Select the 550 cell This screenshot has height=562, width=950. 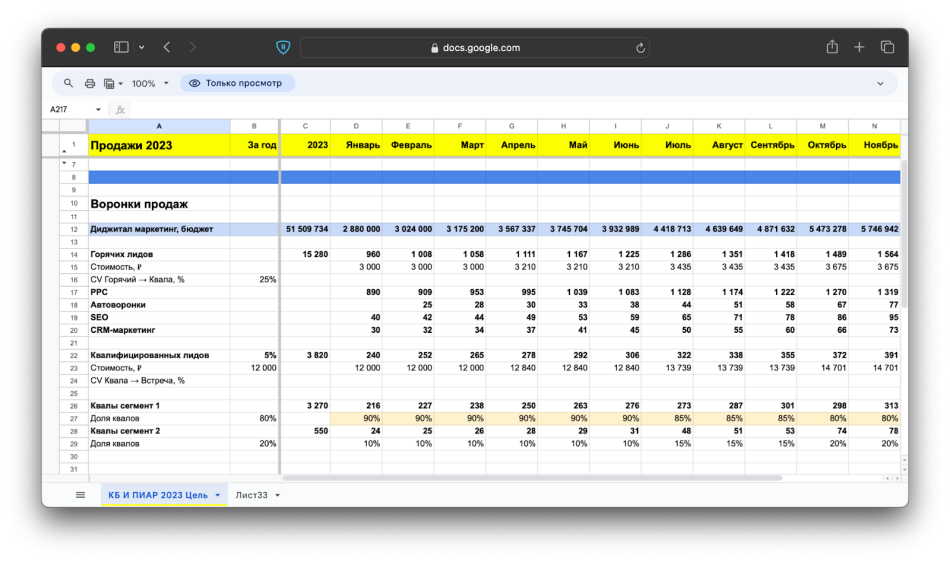[x=305, y=431]
